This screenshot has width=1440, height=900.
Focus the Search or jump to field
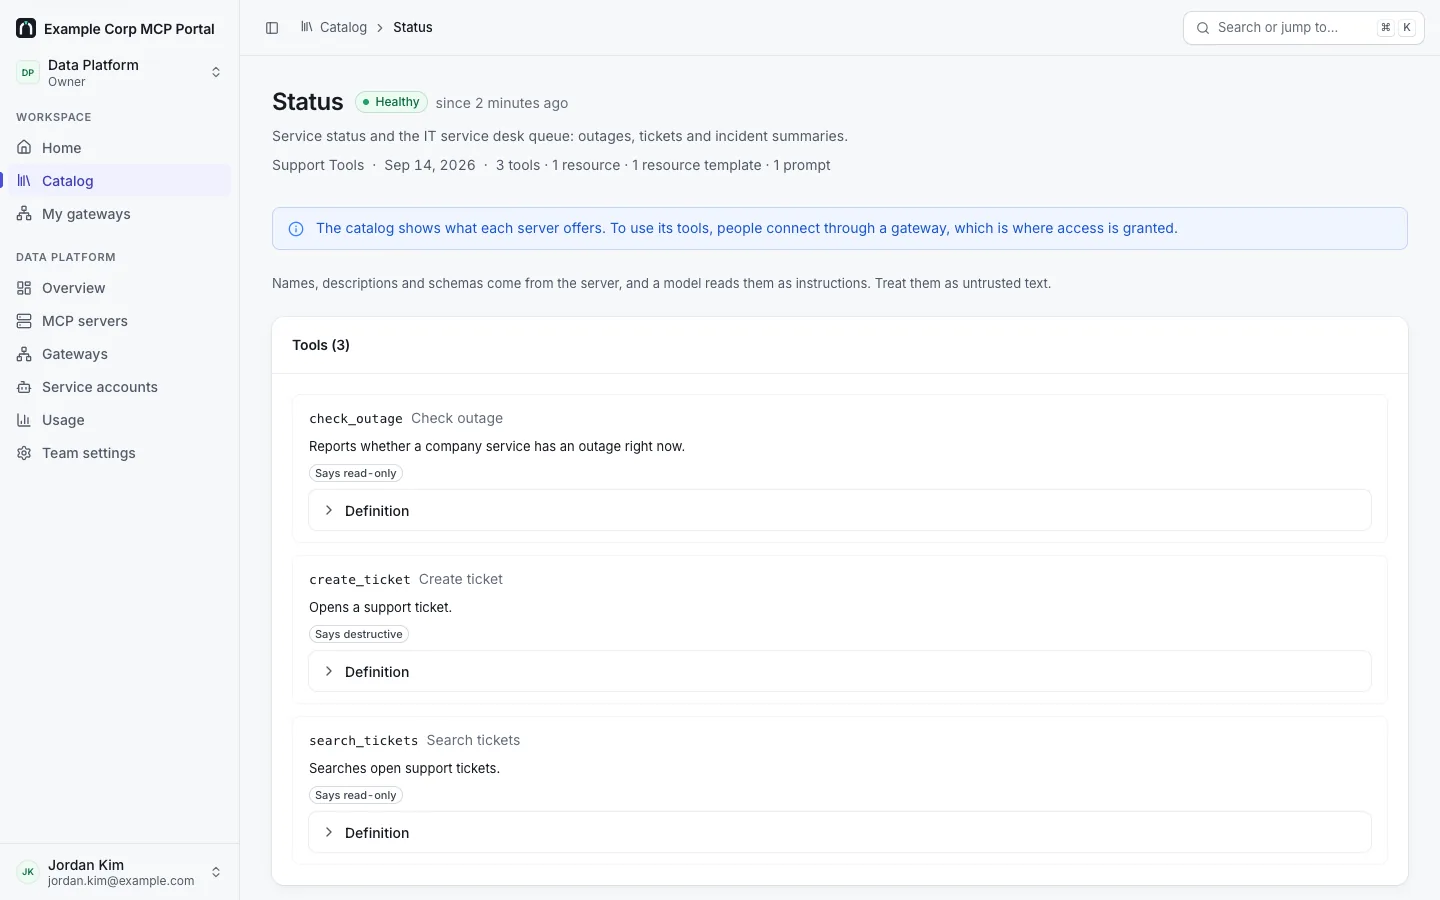(1303, 28)
